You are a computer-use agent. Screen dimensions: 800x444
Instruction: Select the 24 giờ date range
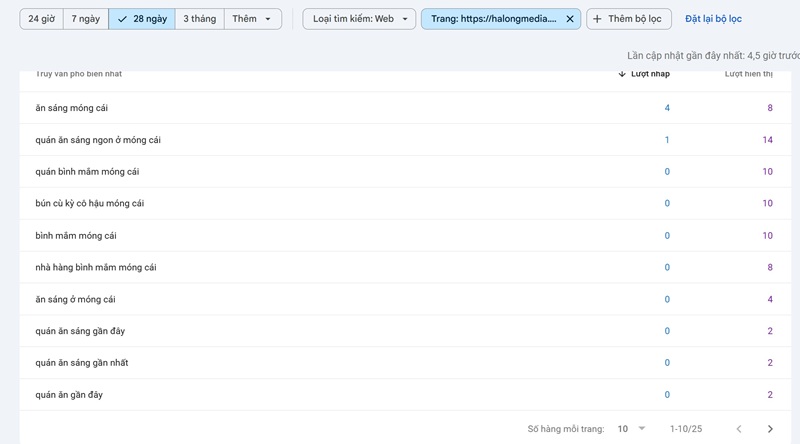point(41,19)
